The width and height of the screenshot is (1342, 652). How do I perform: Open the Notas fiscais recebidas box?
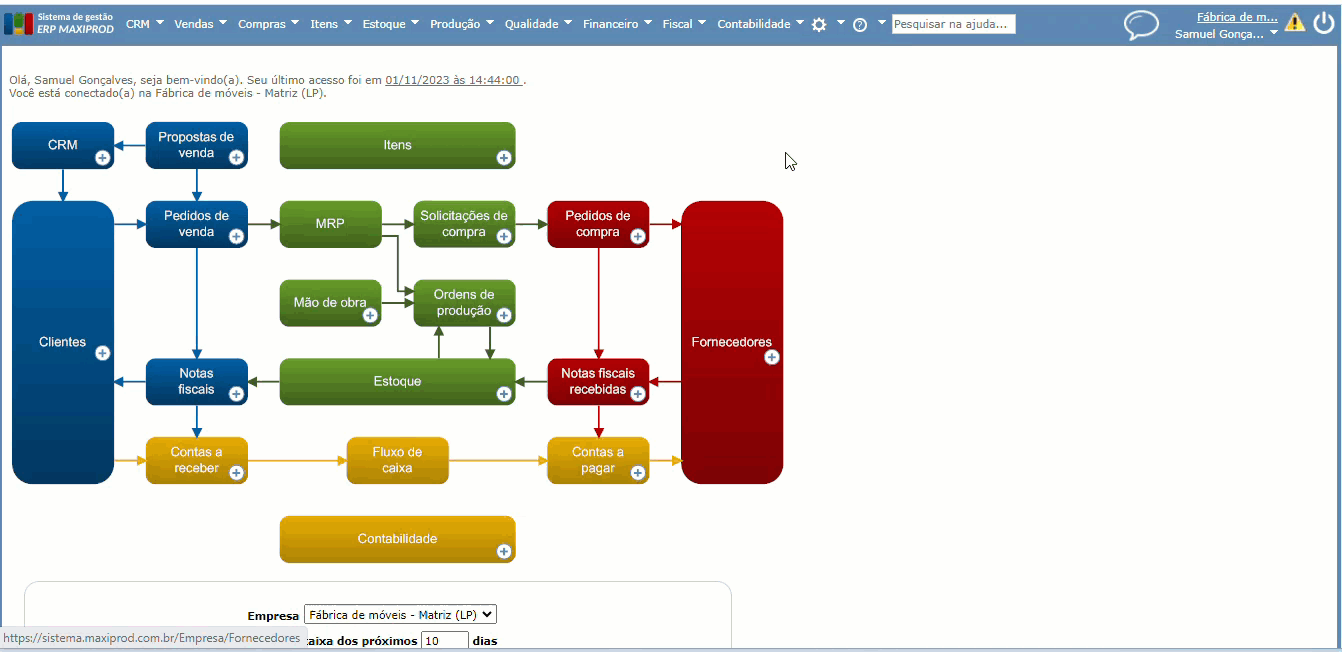(598, 381)
